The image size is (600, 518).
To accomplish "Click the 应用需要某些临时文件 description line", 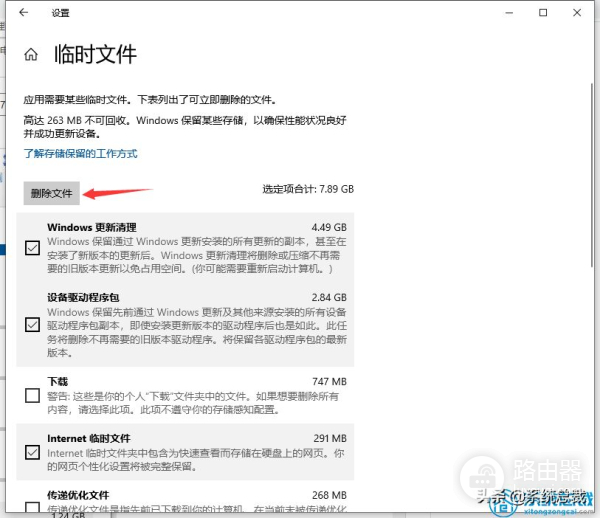I will (150, 100).
